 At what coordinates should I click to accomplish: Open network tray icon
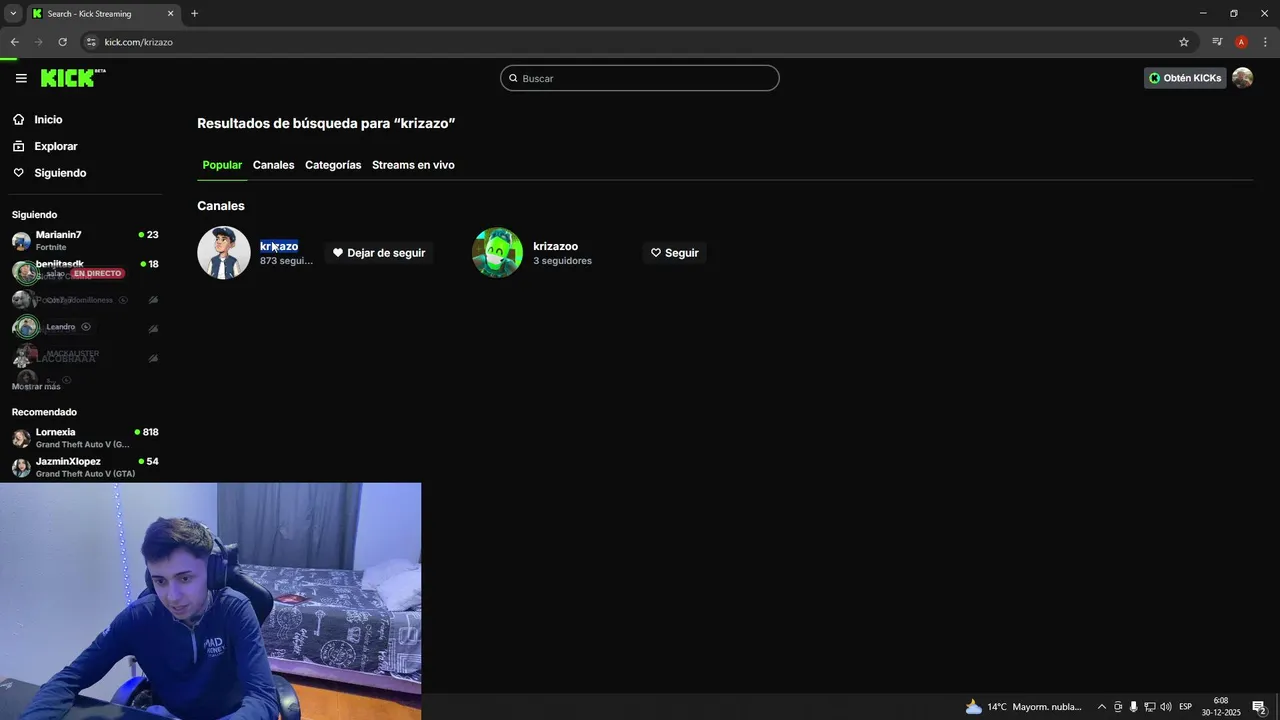click(x=1150, y=707)
